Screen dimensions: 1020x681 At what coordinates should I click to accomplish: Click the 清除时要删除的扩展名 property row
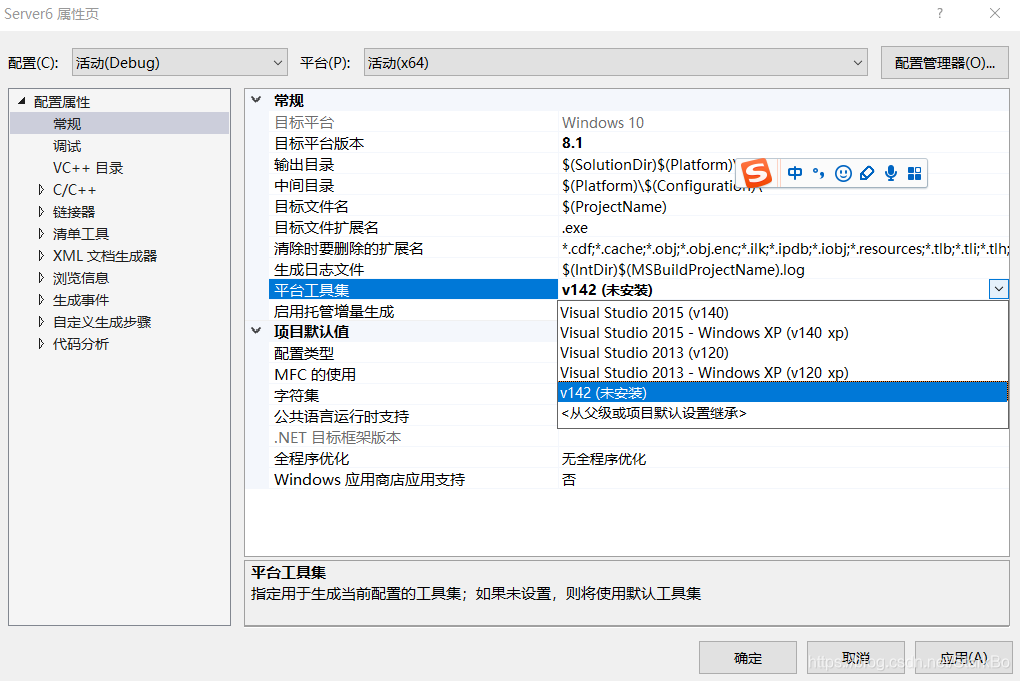[x=639, y=248]
